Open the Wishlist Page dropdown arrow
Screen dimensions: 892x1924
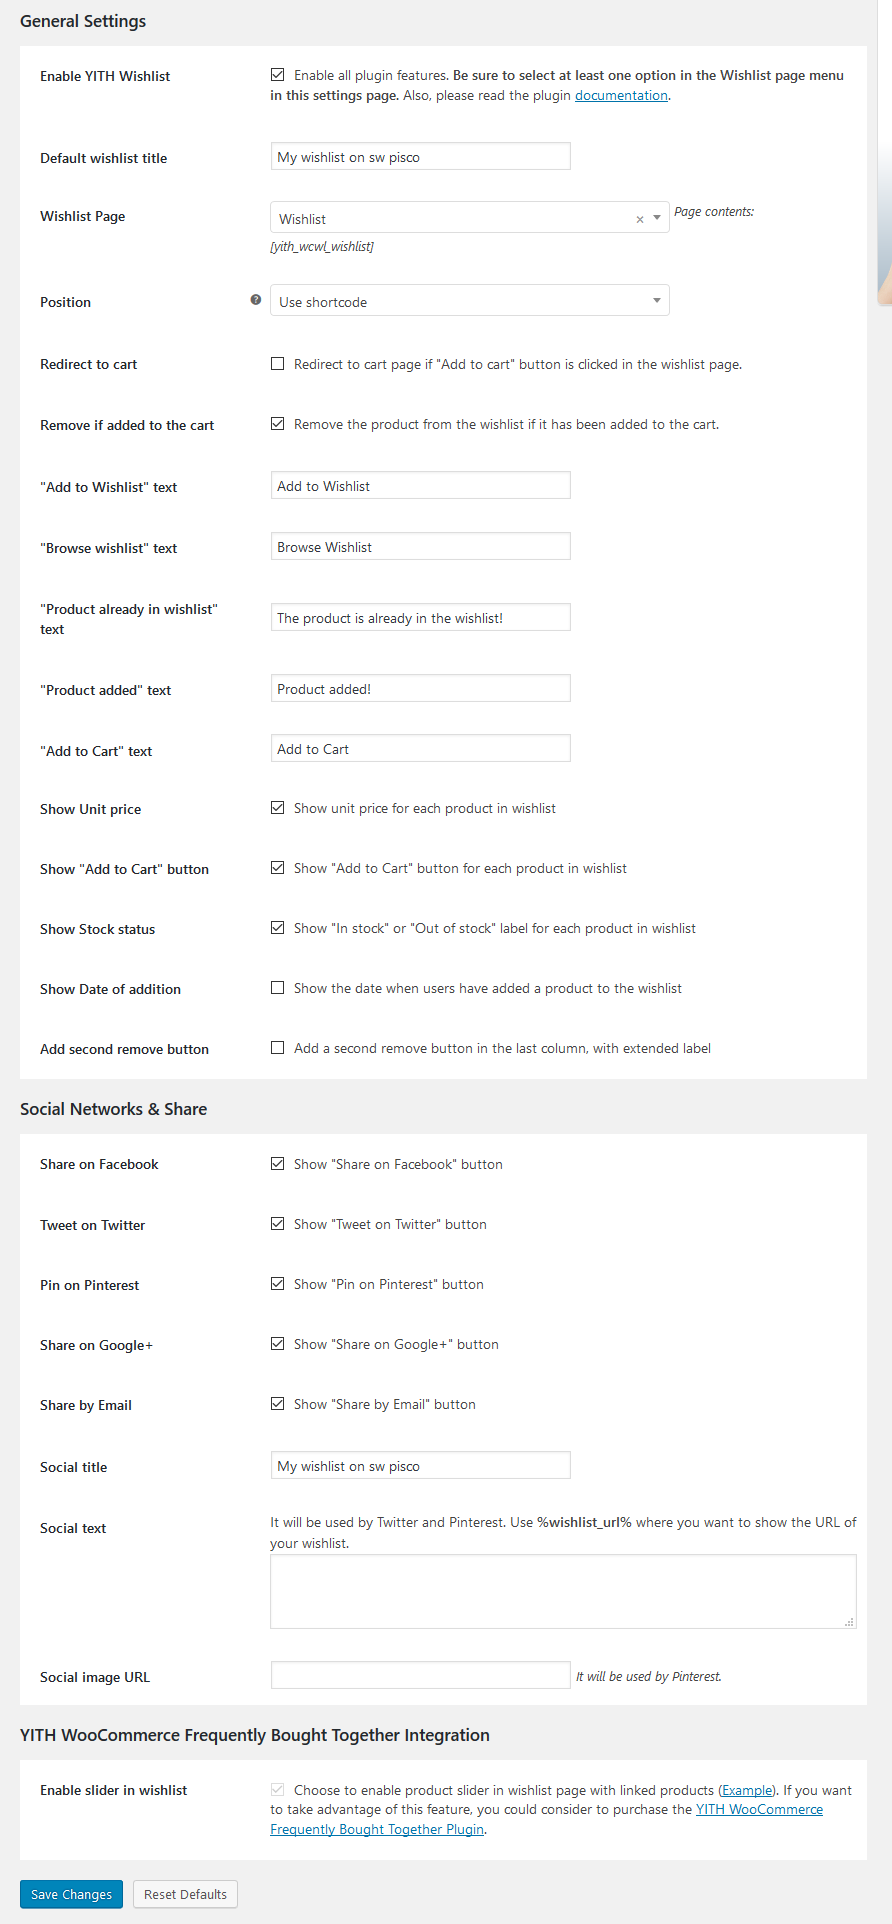click(x=657, y=218)
